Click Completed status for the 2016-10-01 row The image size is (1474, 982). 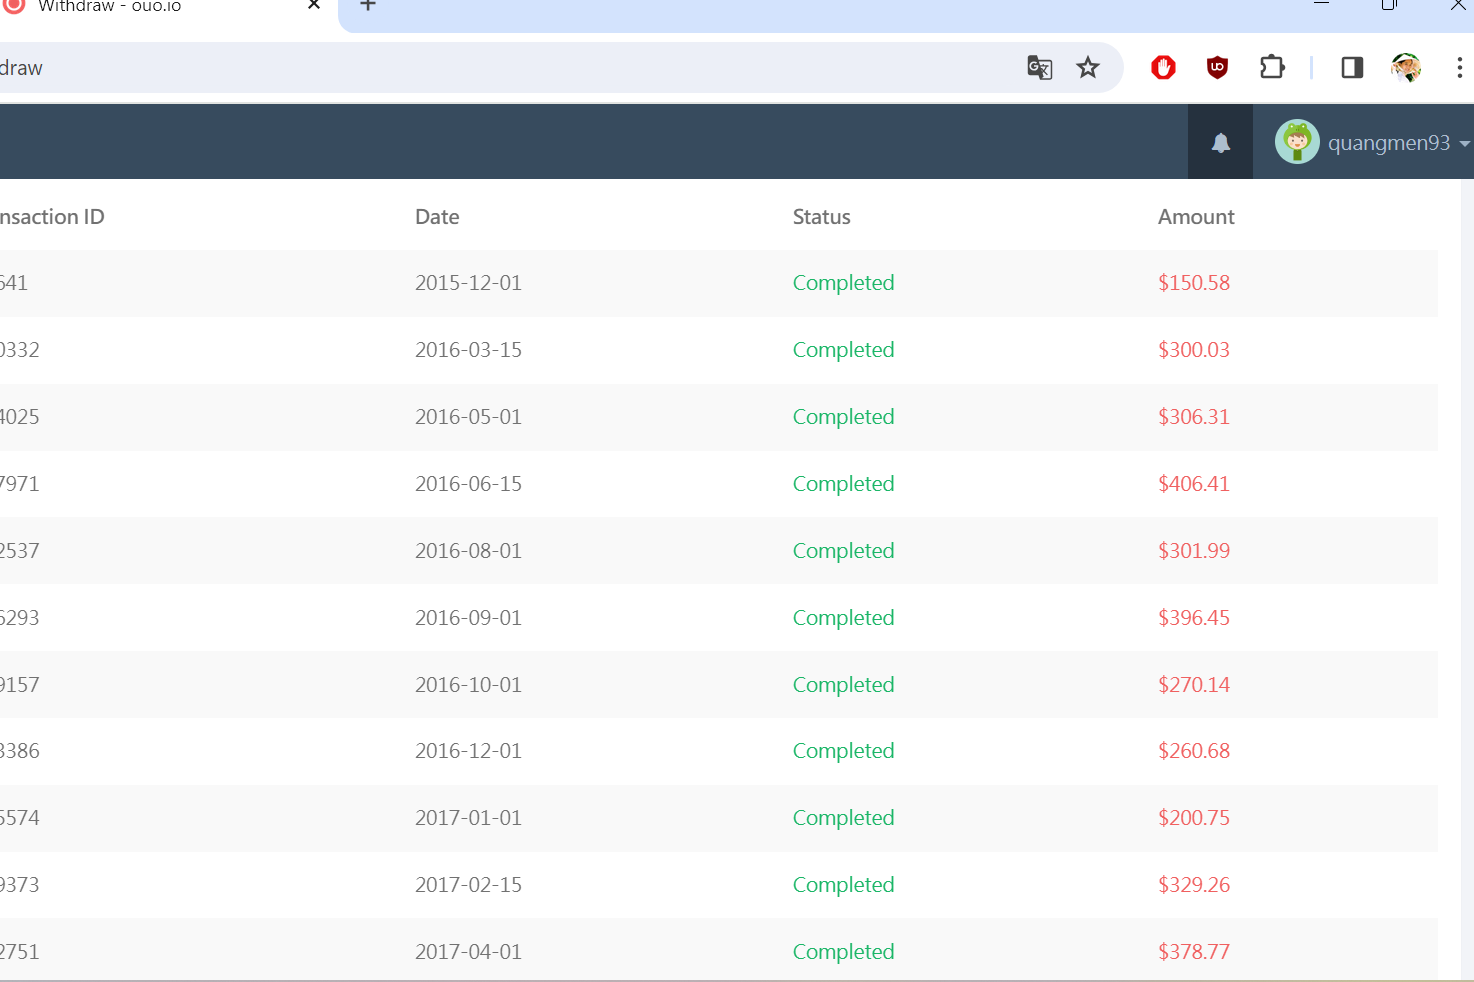pyautogui.click(x=843, y=685)
